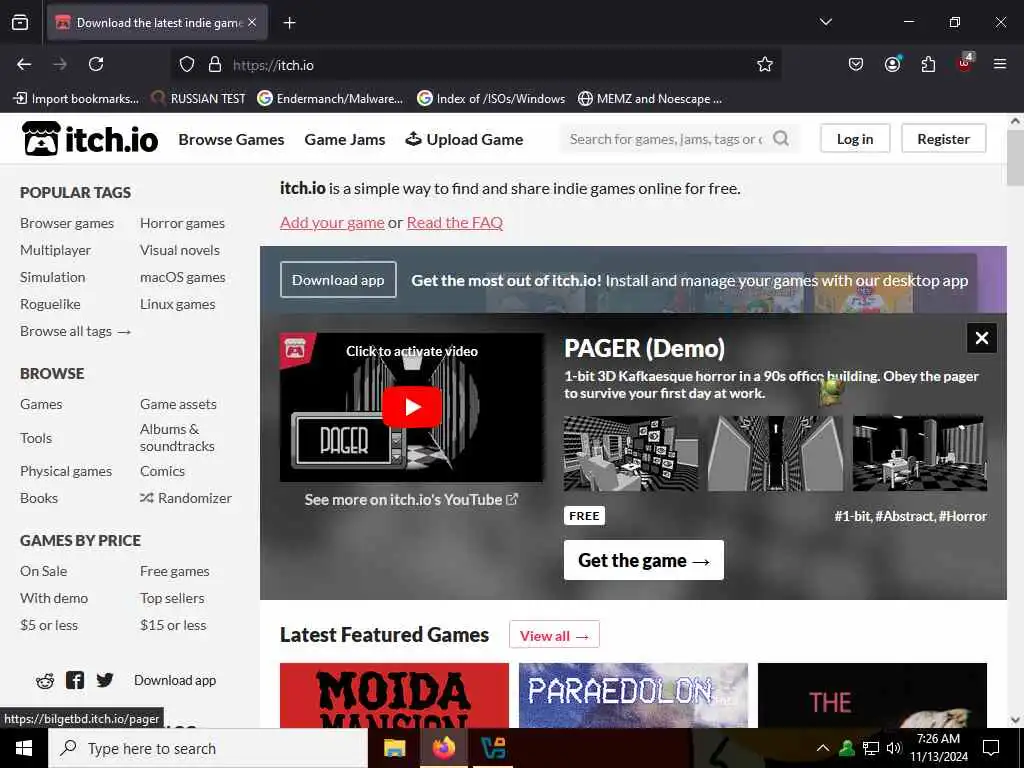Click the itch.io logo
1024x768 pixels.
point(90,138)
